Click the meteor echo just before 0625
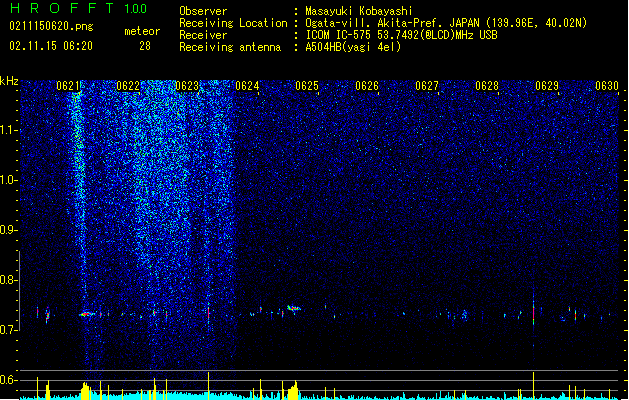This screenshot has width=629, height=400. 294,308
